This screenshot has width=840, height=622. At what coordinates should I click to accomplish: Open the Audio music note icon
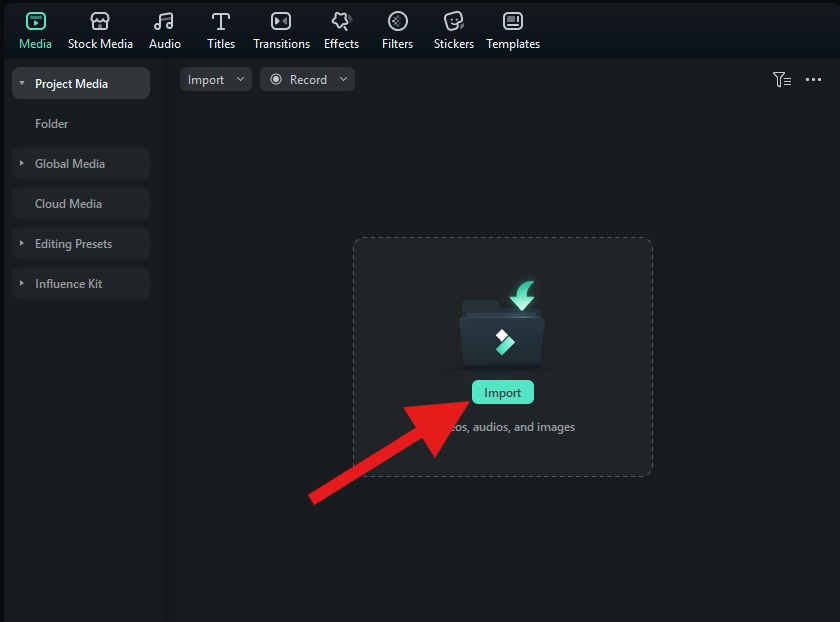[x=164, y=21]
